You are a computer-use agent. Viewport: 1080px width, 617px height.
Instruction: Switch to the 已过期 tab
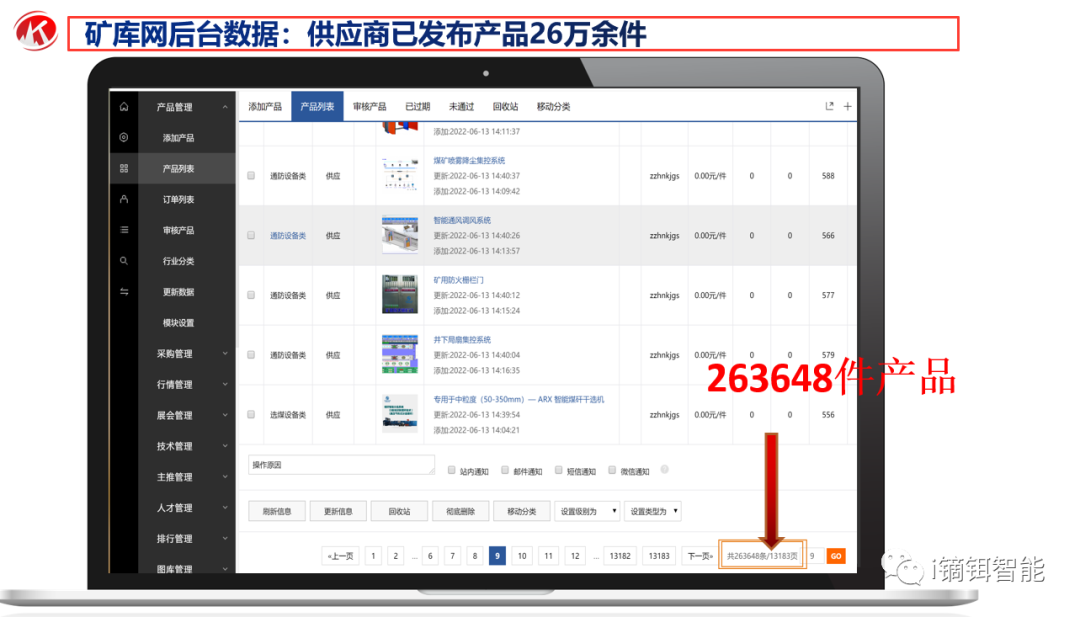tap(417, 107)
